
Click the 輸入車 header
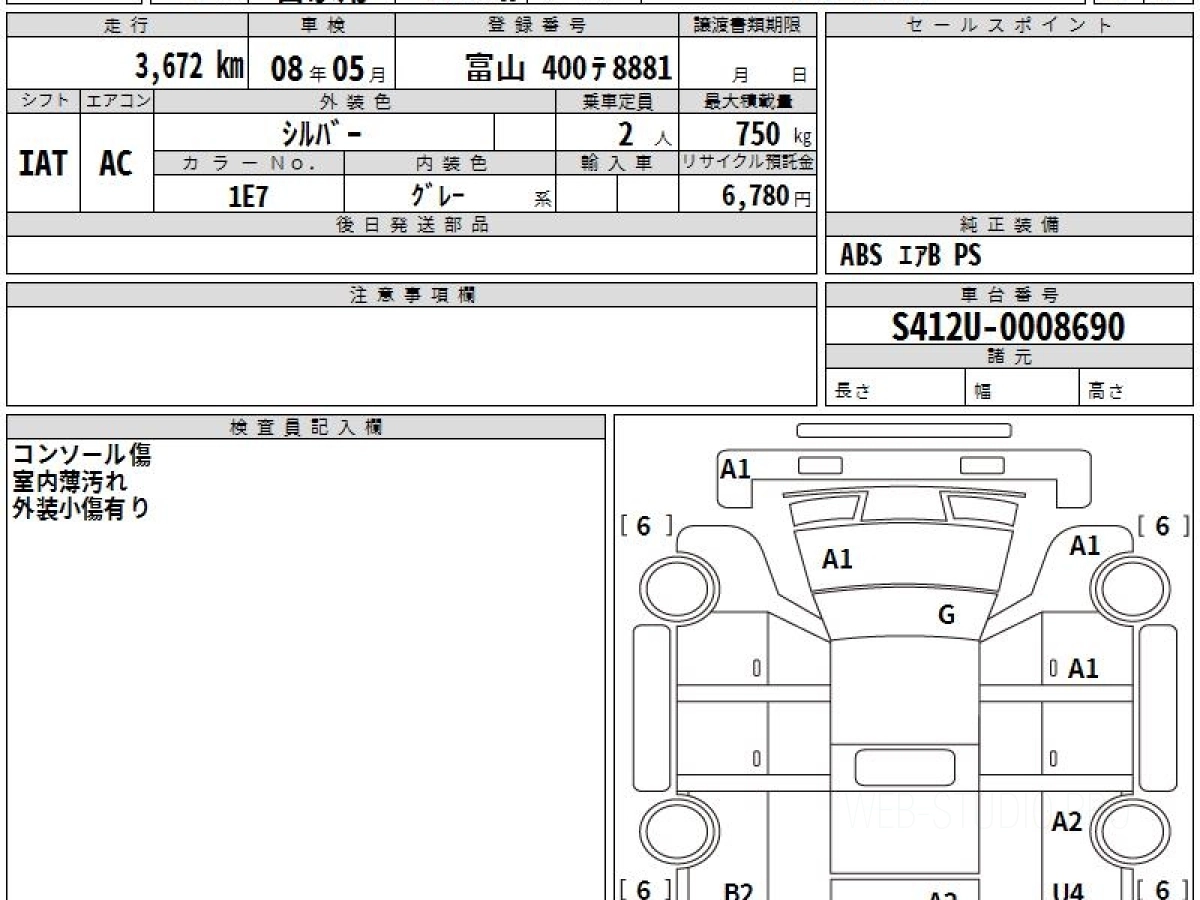tap(617, 163)
